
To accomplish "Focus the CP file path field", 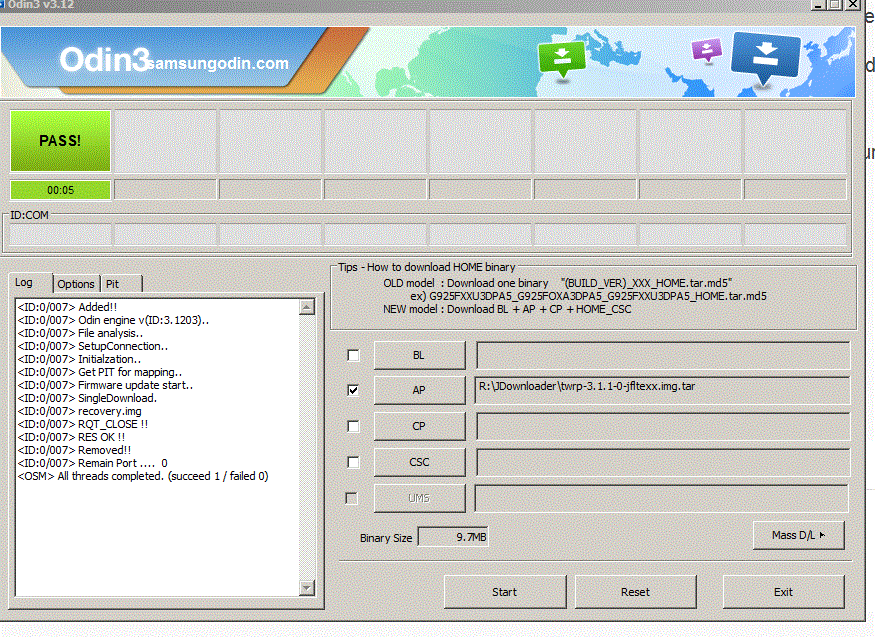I will [x=663, y=426].
